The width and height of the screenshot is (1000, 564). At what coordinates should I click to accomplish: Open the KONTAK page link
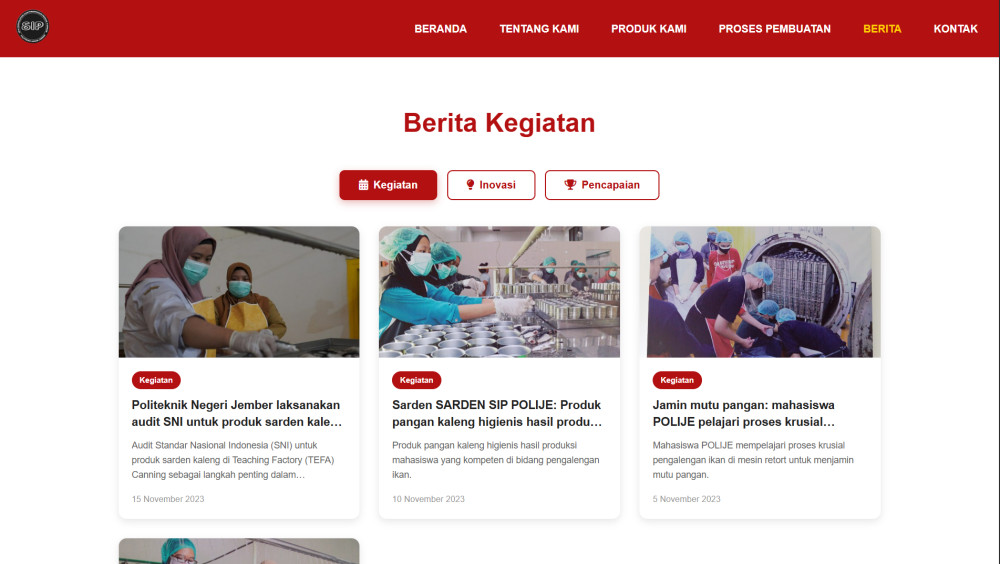pos(955,29)
